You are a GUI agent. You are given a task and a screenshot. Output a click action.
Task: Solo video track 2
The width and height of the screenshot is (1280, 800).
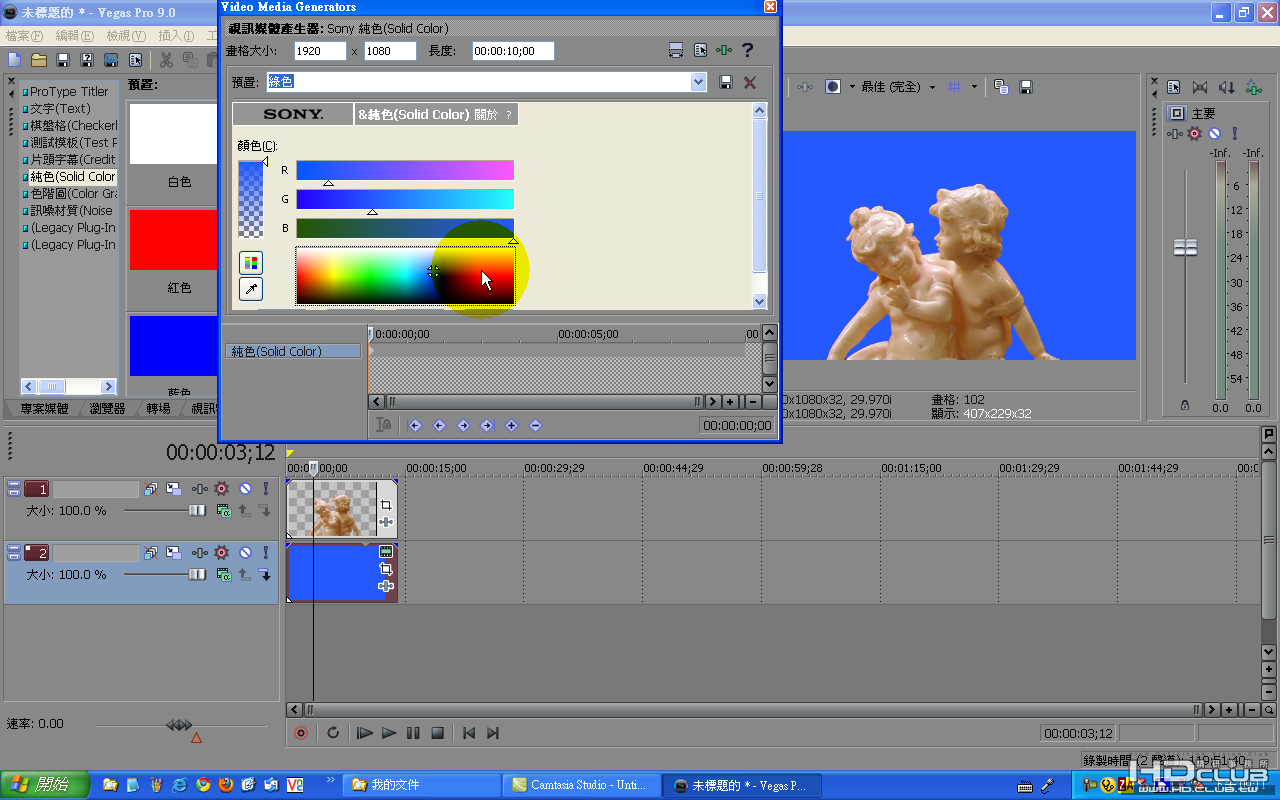pos(266,552)
